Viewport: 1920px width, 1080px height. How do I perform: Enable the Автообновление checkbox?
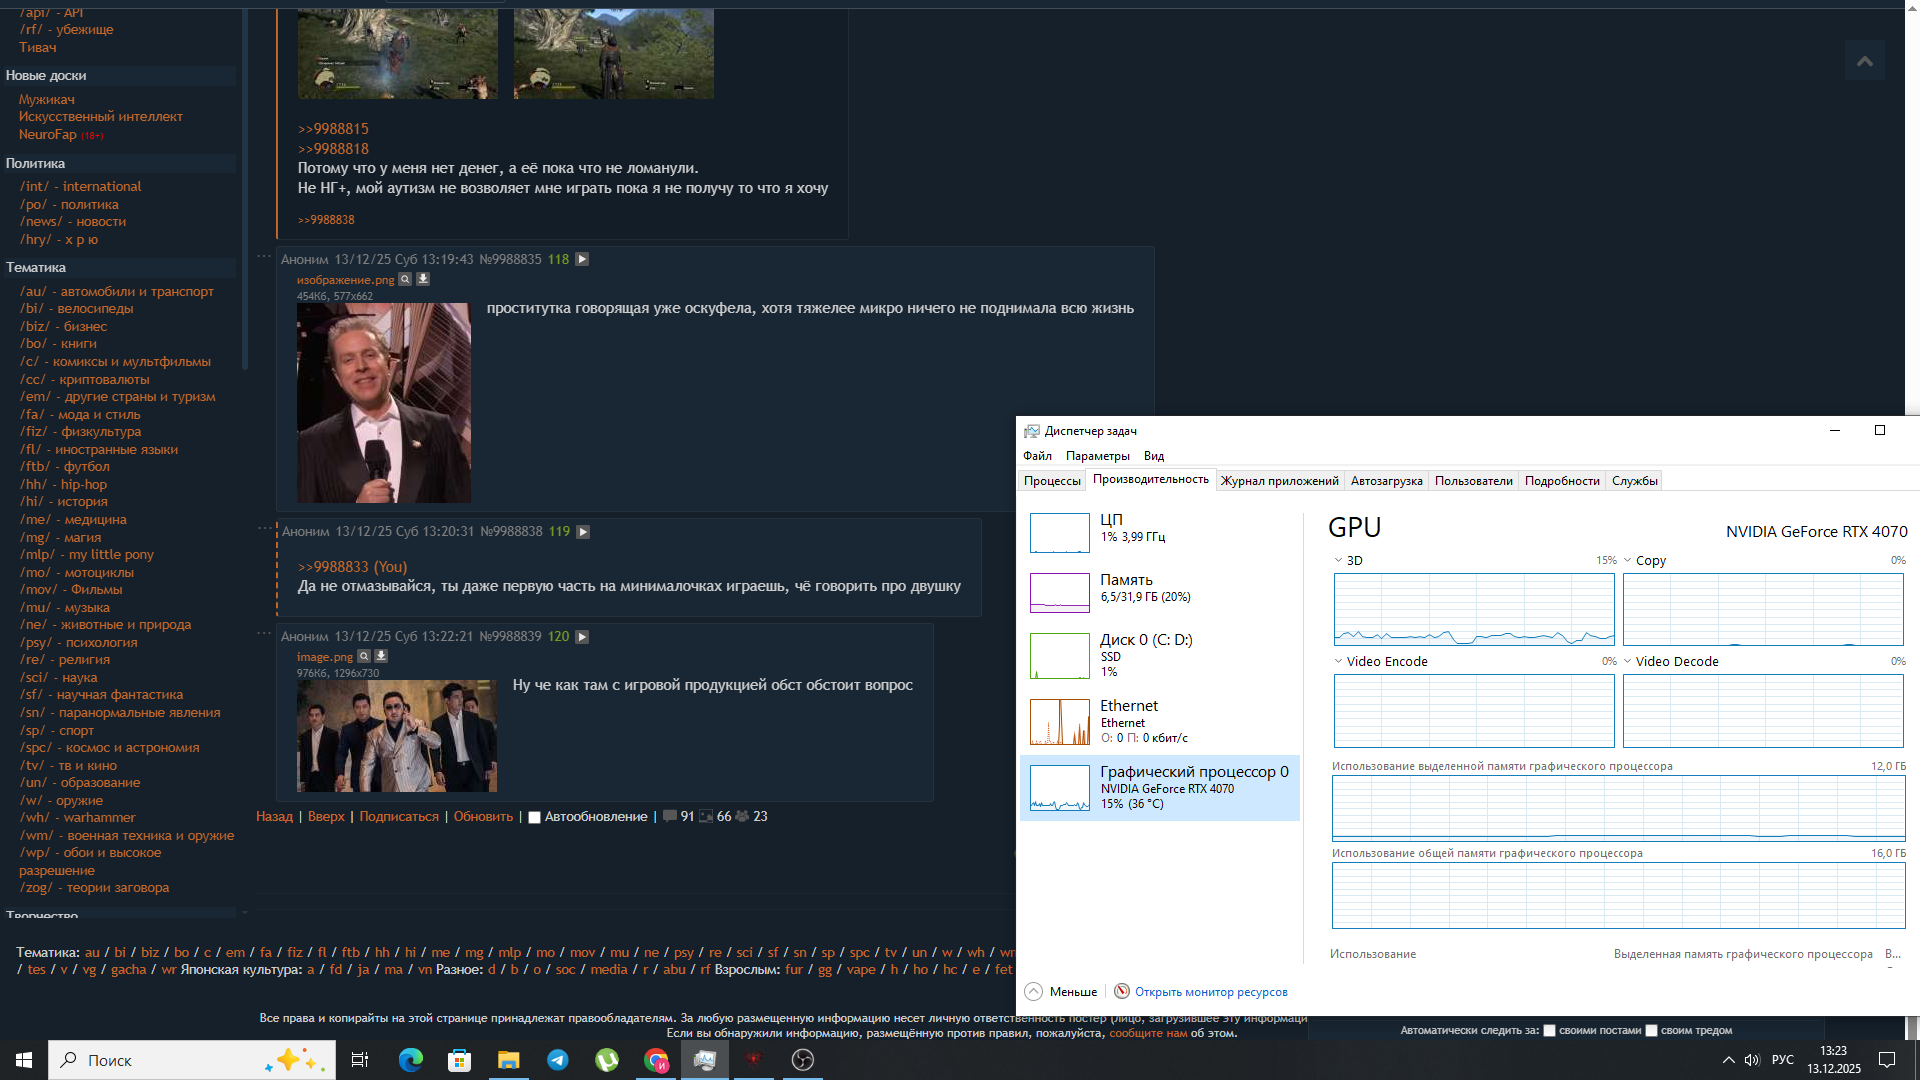tap(535, 817)
